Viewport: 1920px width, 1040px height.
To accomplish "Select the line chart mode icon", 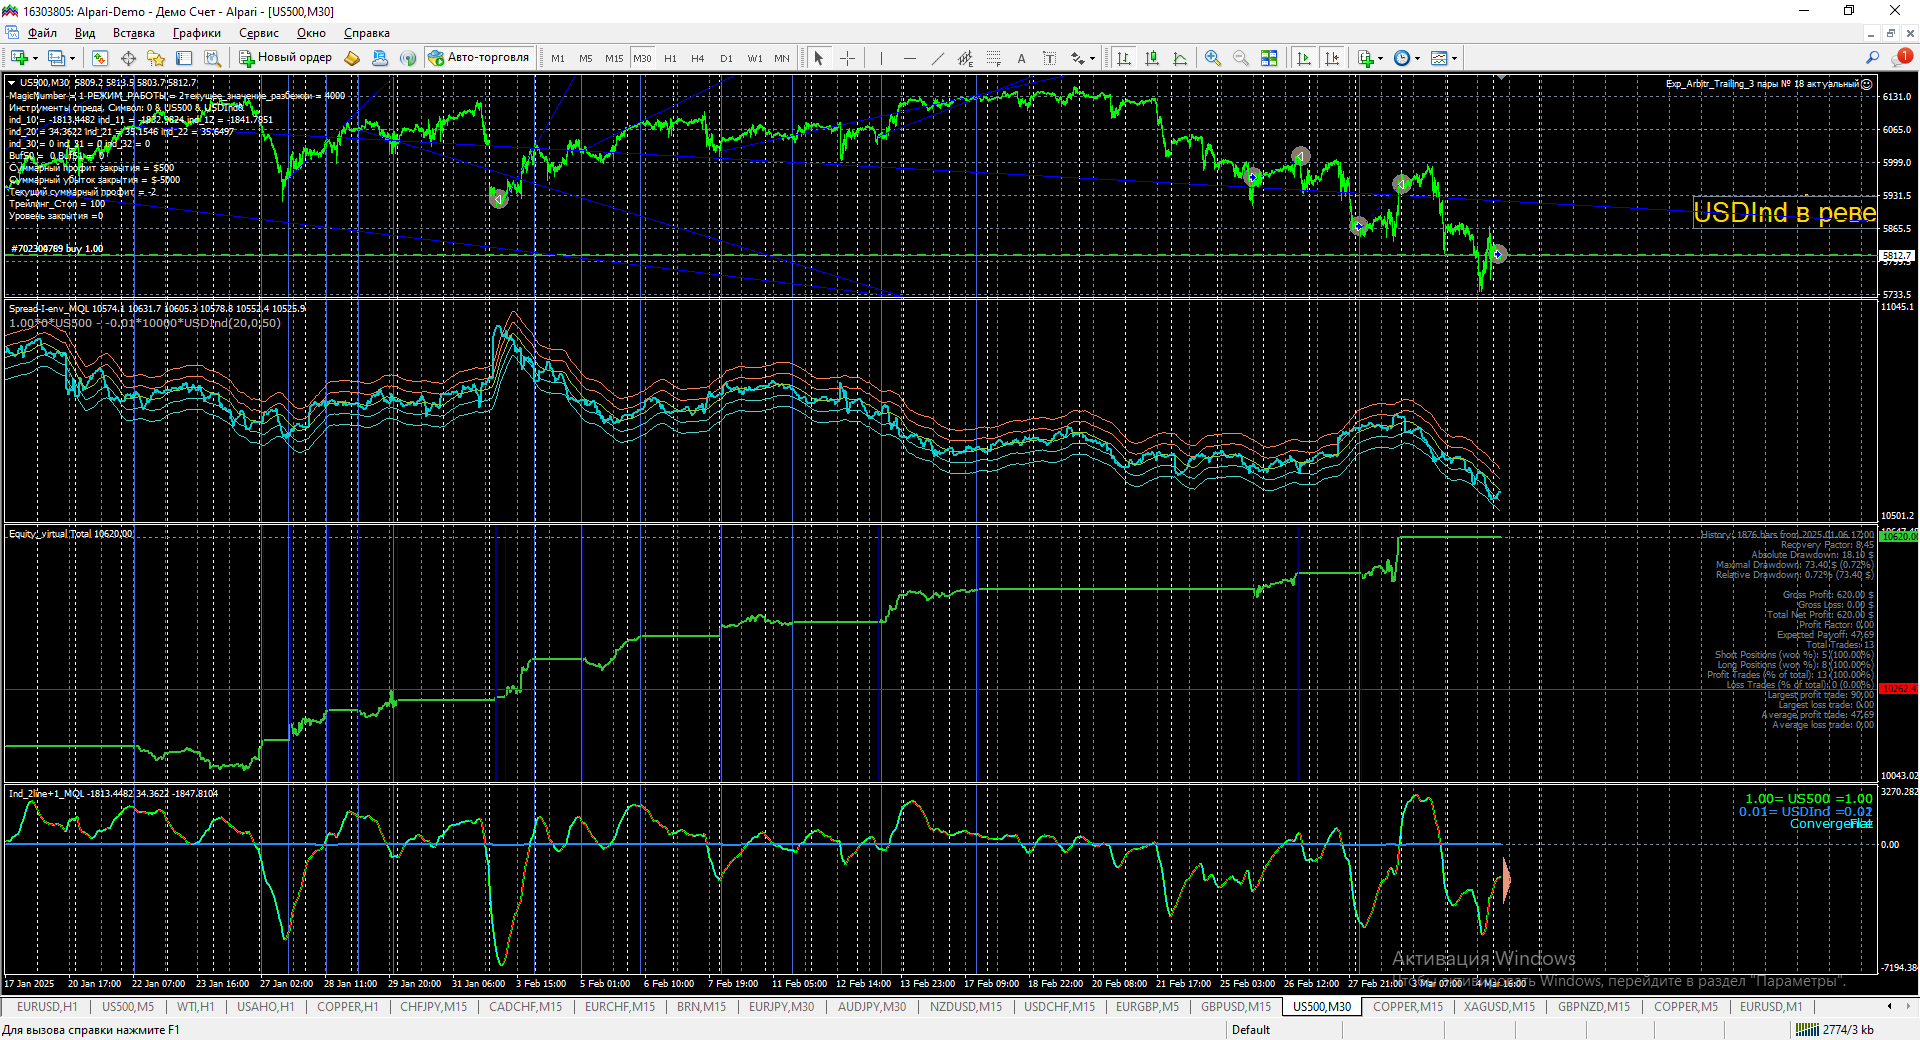I will coord(1180,58).
